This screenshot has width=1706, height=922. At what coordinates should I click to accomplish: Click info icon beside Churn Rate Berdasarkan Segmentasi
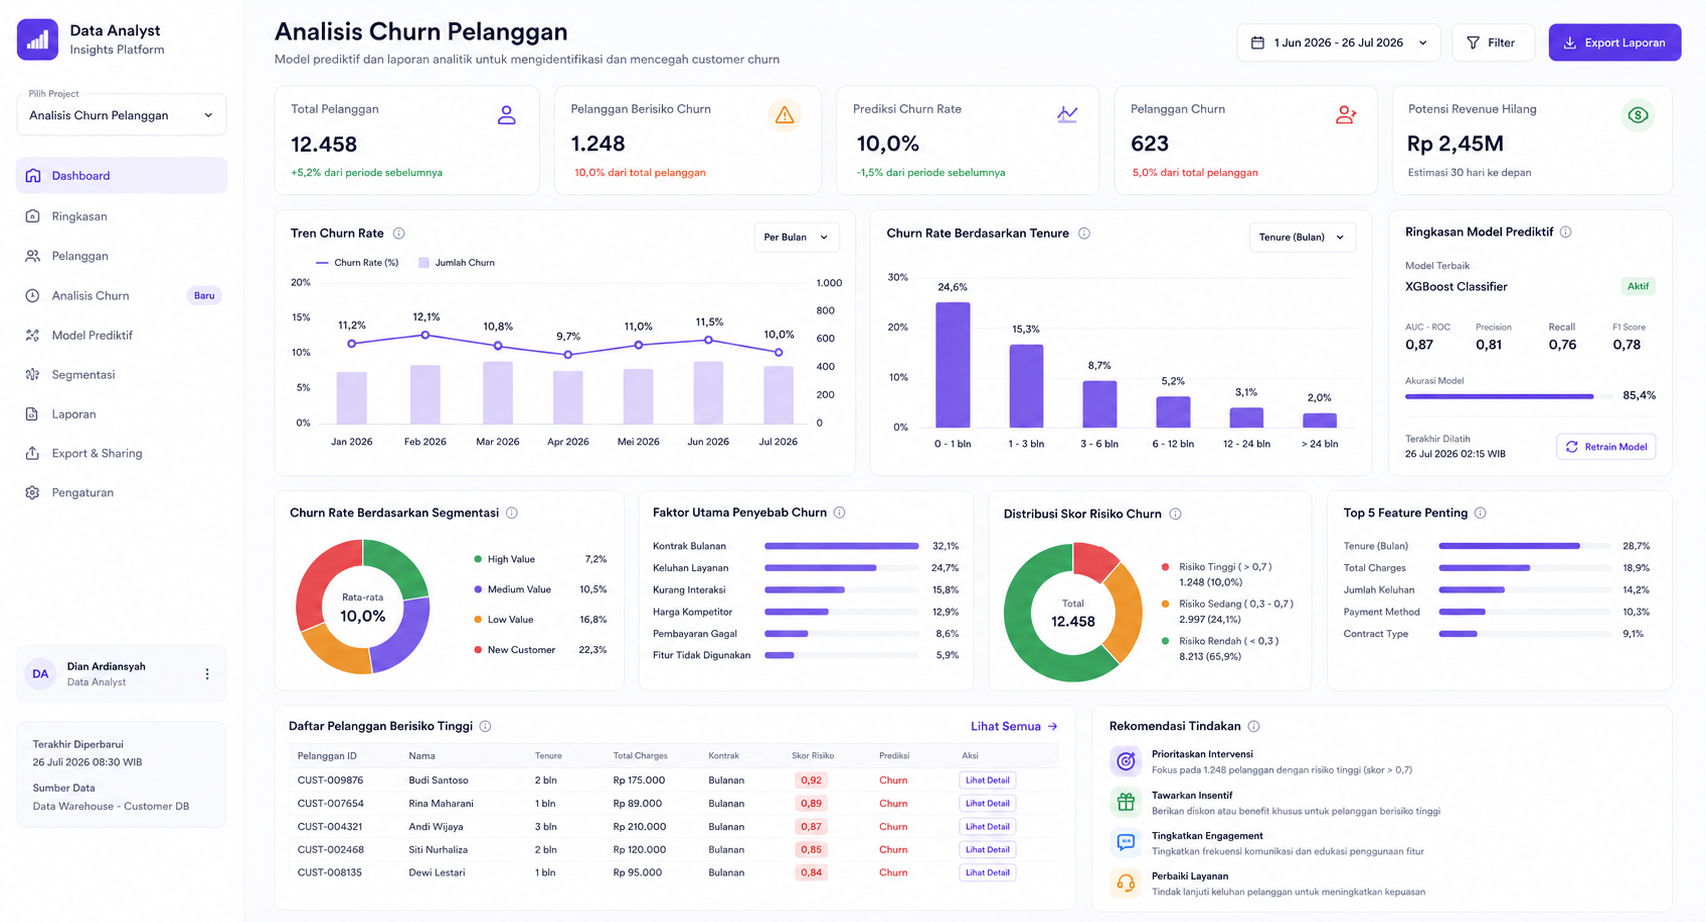click(512, 513)
